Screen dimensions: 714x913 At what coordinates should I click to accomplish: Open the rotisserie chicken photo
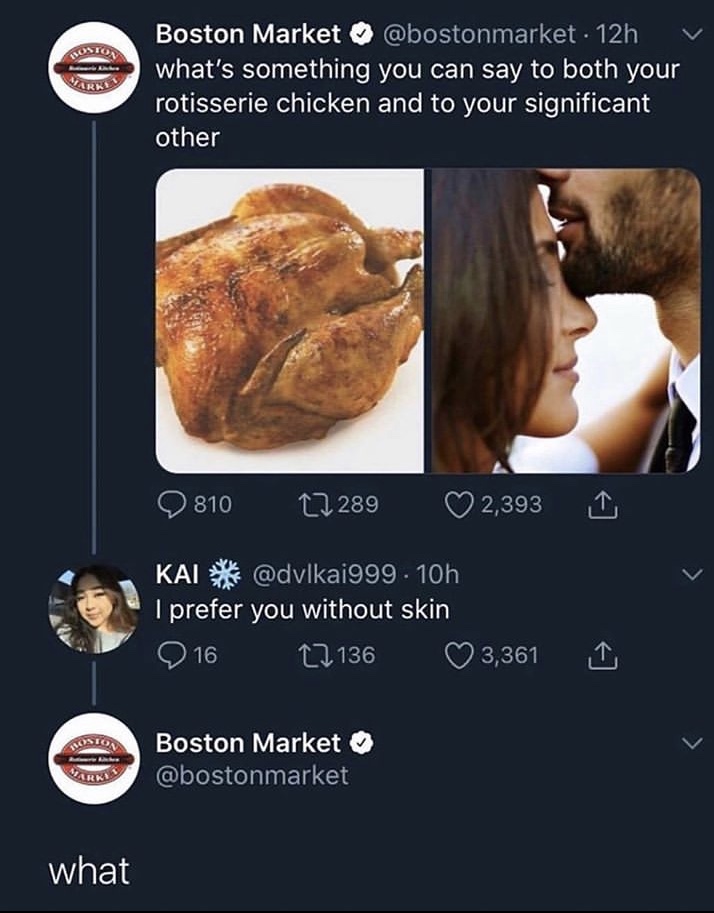[290, 321]
